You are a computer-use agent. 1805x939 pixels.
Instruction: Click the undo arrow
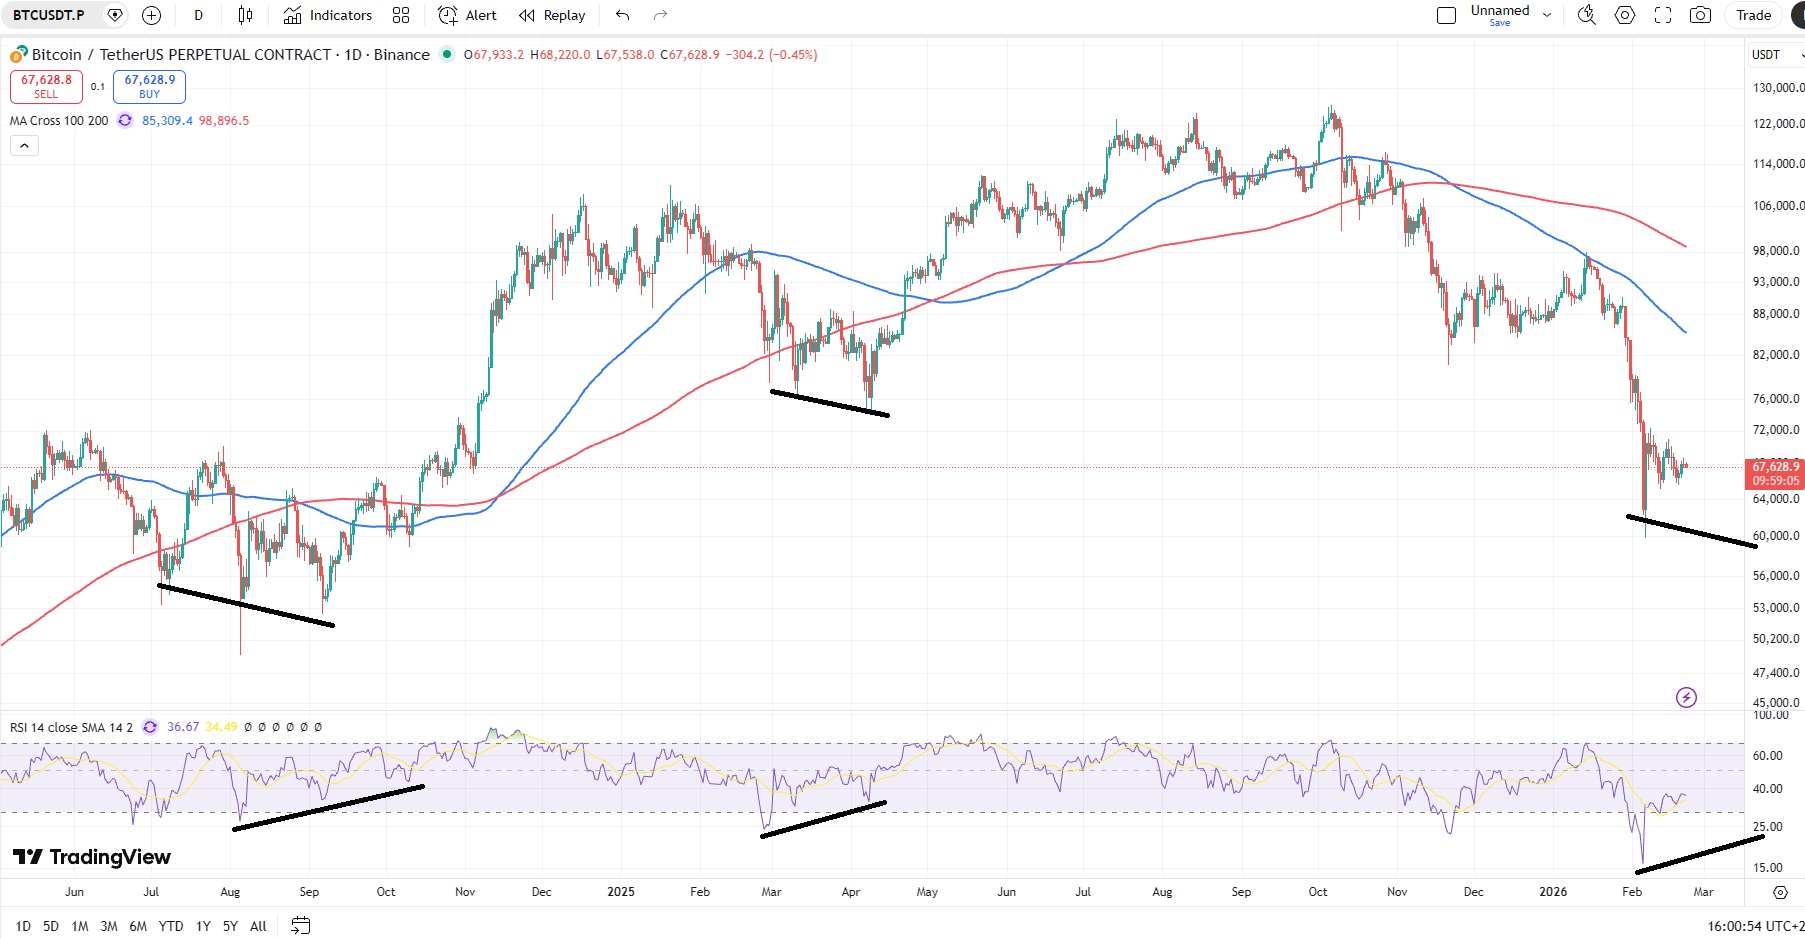coord(622,15)
